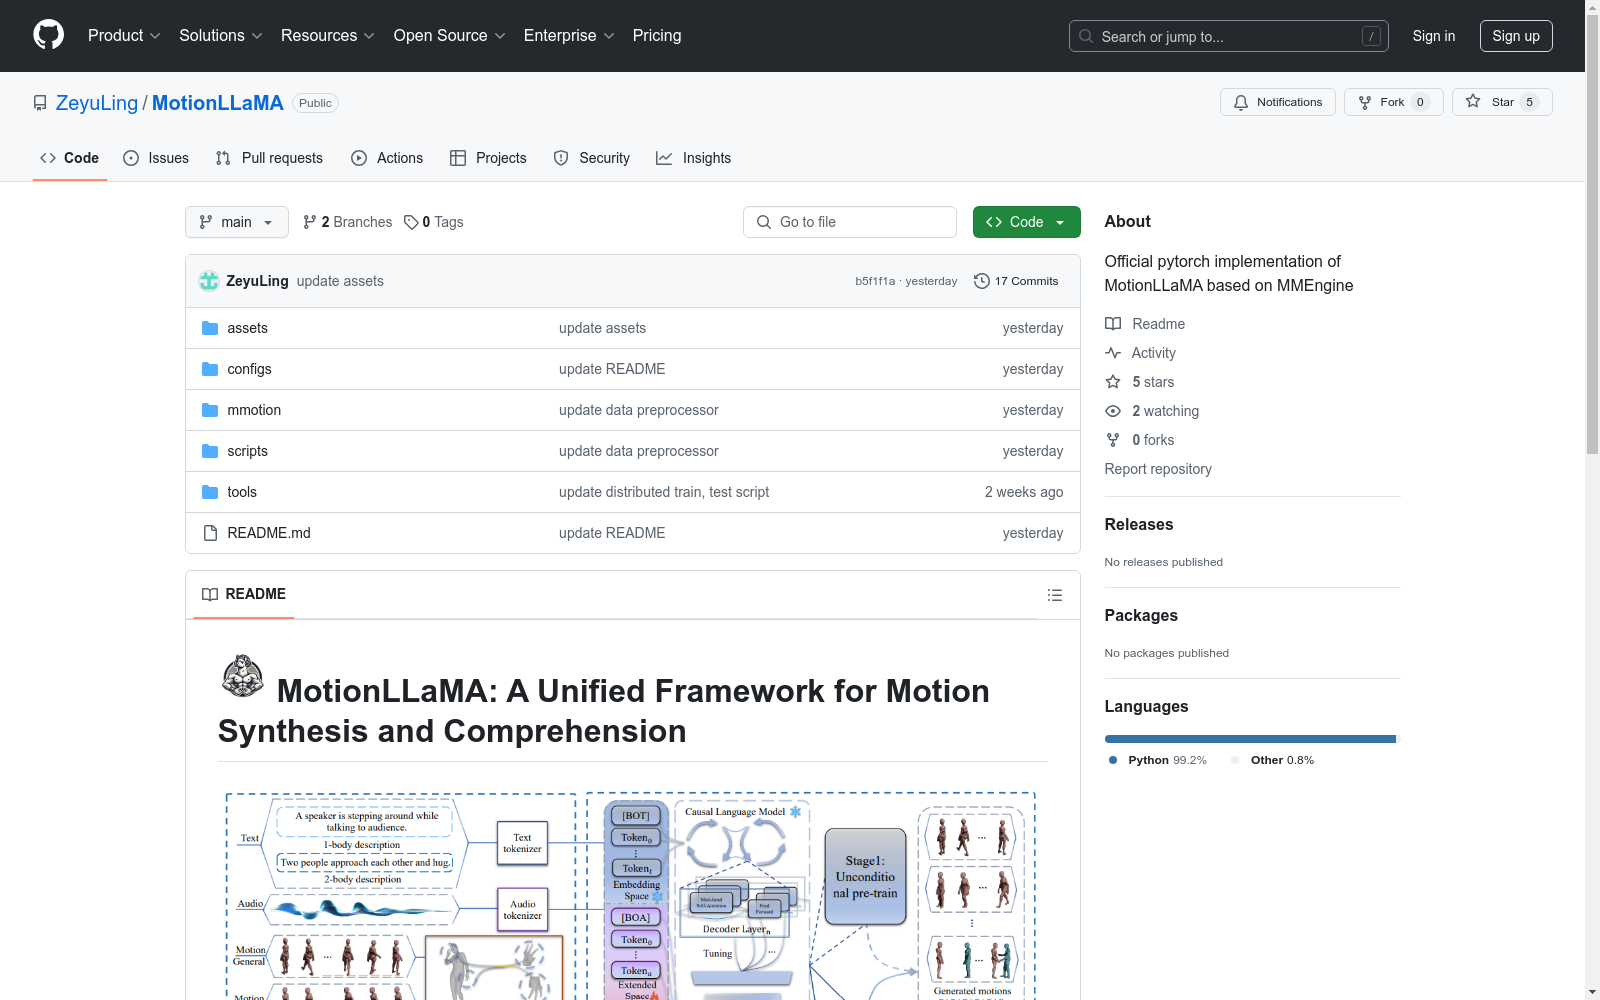The image size is (1600, 1000).
Task: Click the MotionLLaMA logo in README heading
Action: click(x=242, y=677)
